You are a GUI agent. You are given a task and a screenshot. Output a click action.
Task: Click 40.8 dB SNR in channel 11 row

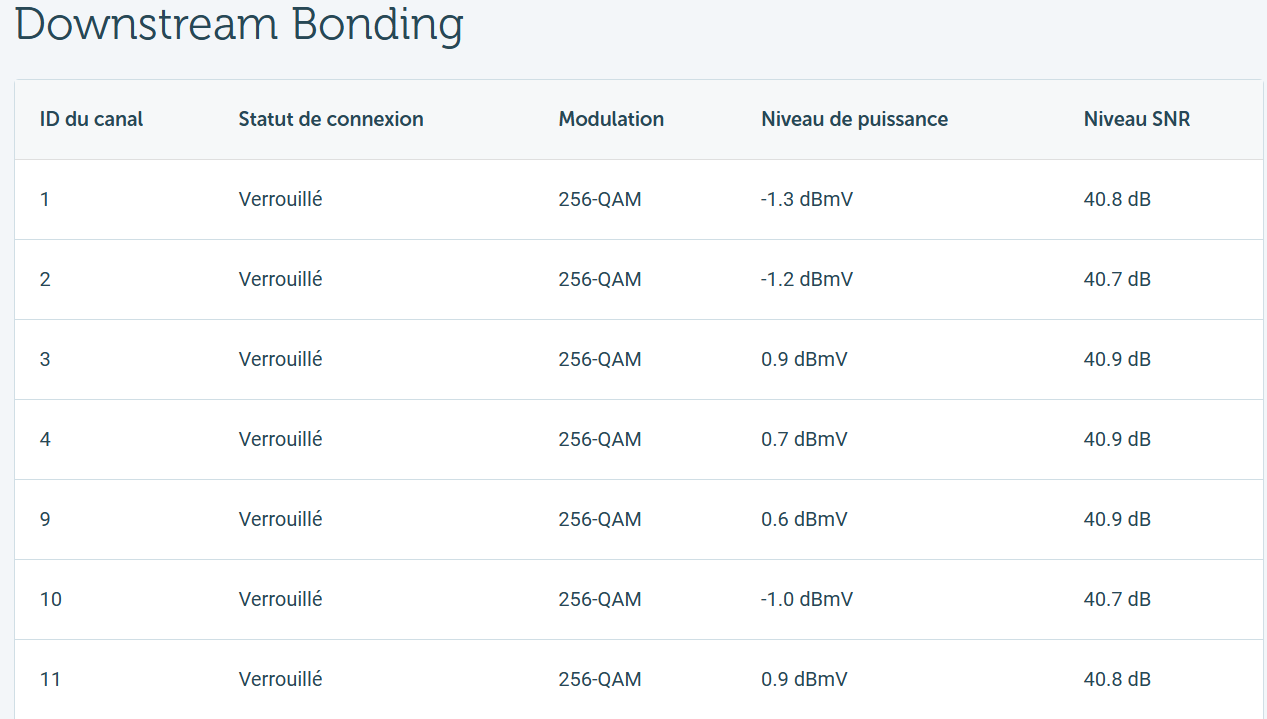click(x=1117, y=679)
